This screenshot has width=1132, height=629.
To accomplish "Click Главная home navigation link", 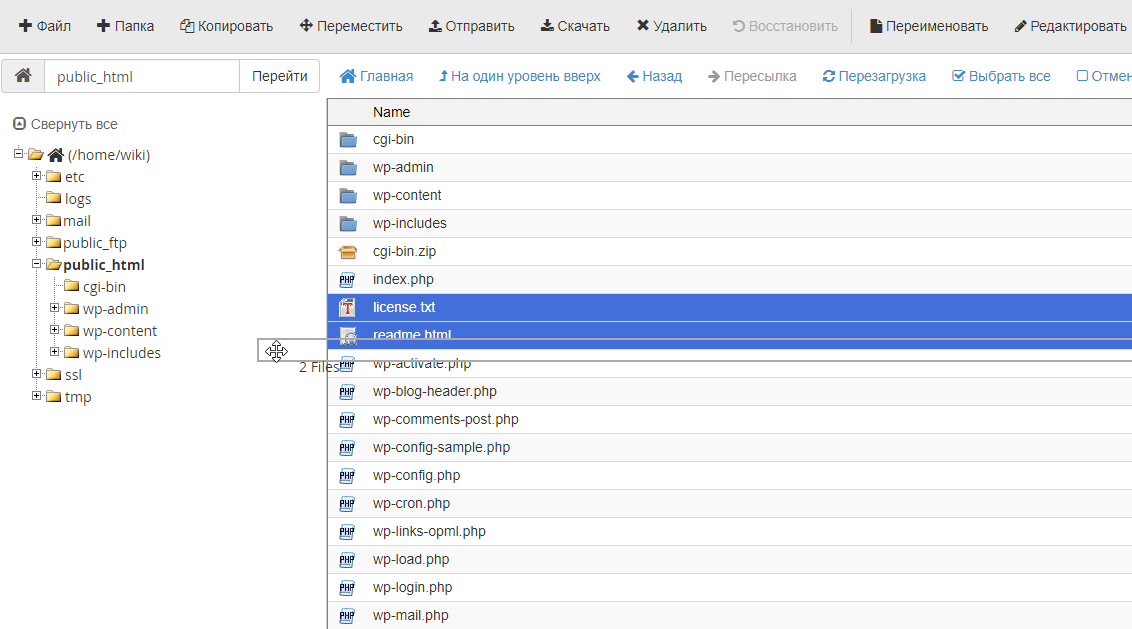I will tap(376, 76).
